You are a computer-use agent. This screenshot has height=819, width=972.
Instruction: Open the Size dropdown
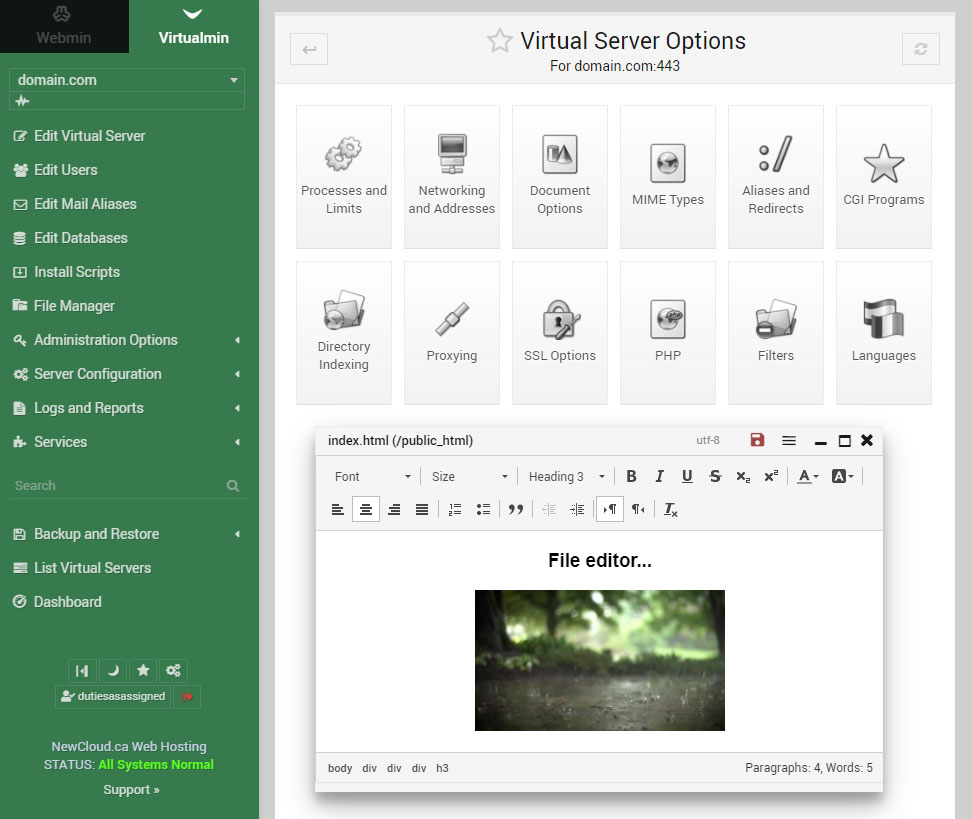(x=469, y=476)
